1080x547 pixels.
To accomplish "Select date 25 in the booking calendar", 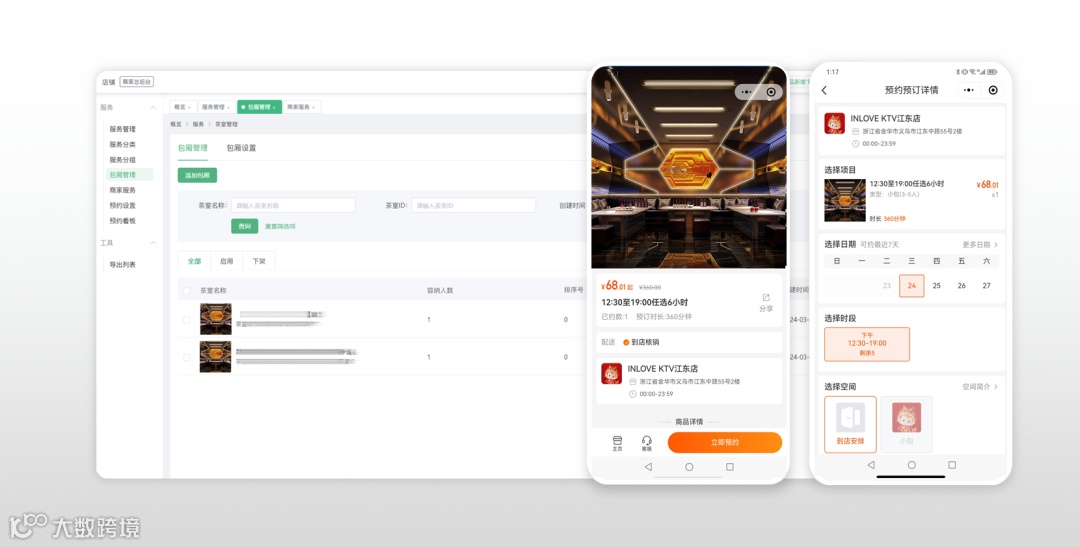I will coord(937,285).
